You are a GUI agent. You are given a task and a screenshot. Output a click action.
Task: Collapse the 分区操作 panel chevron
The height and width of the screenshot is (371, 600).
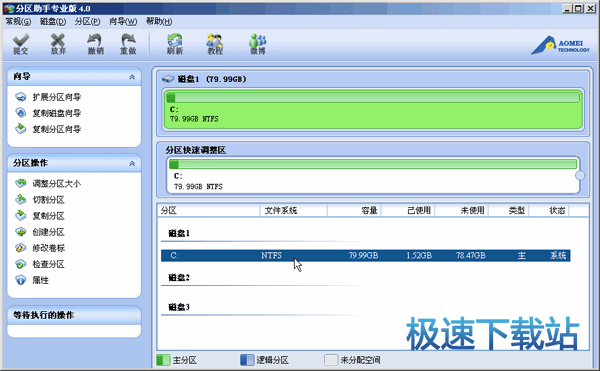(x=132, y=163)
